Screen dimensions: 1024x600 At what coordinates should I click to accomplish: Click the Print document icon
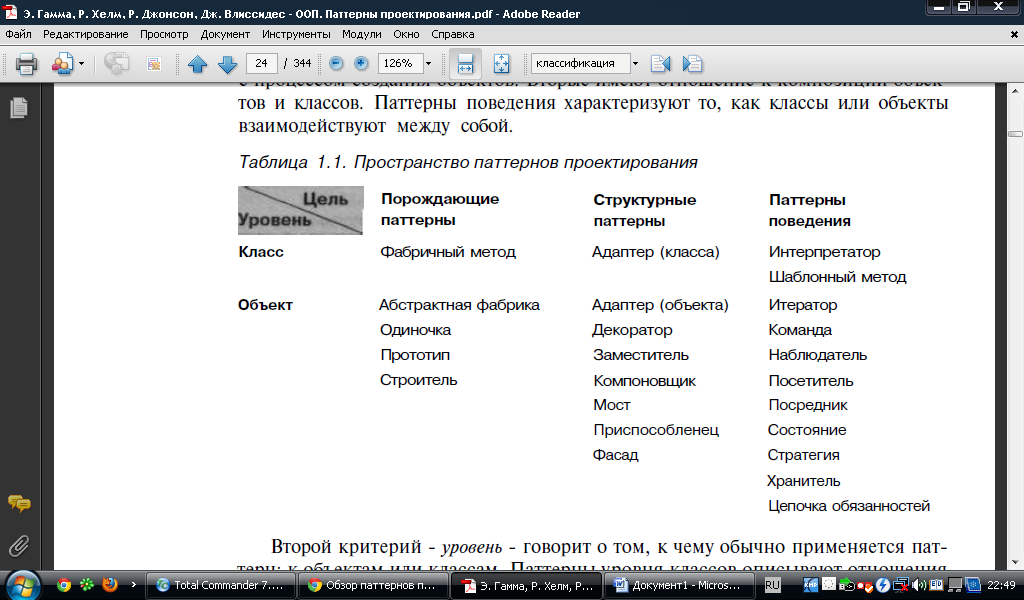click(x=26, y=64)
